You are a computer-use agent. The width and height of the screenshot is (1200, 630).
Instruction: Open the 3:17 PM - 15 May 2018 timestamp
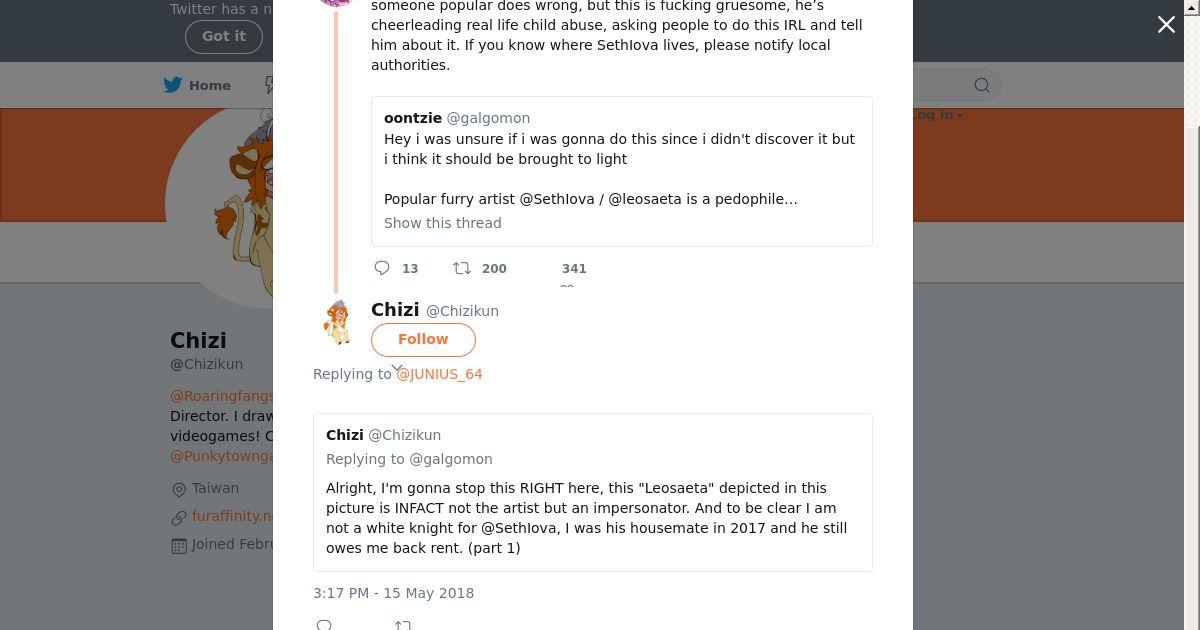click(x=394, y=593)
